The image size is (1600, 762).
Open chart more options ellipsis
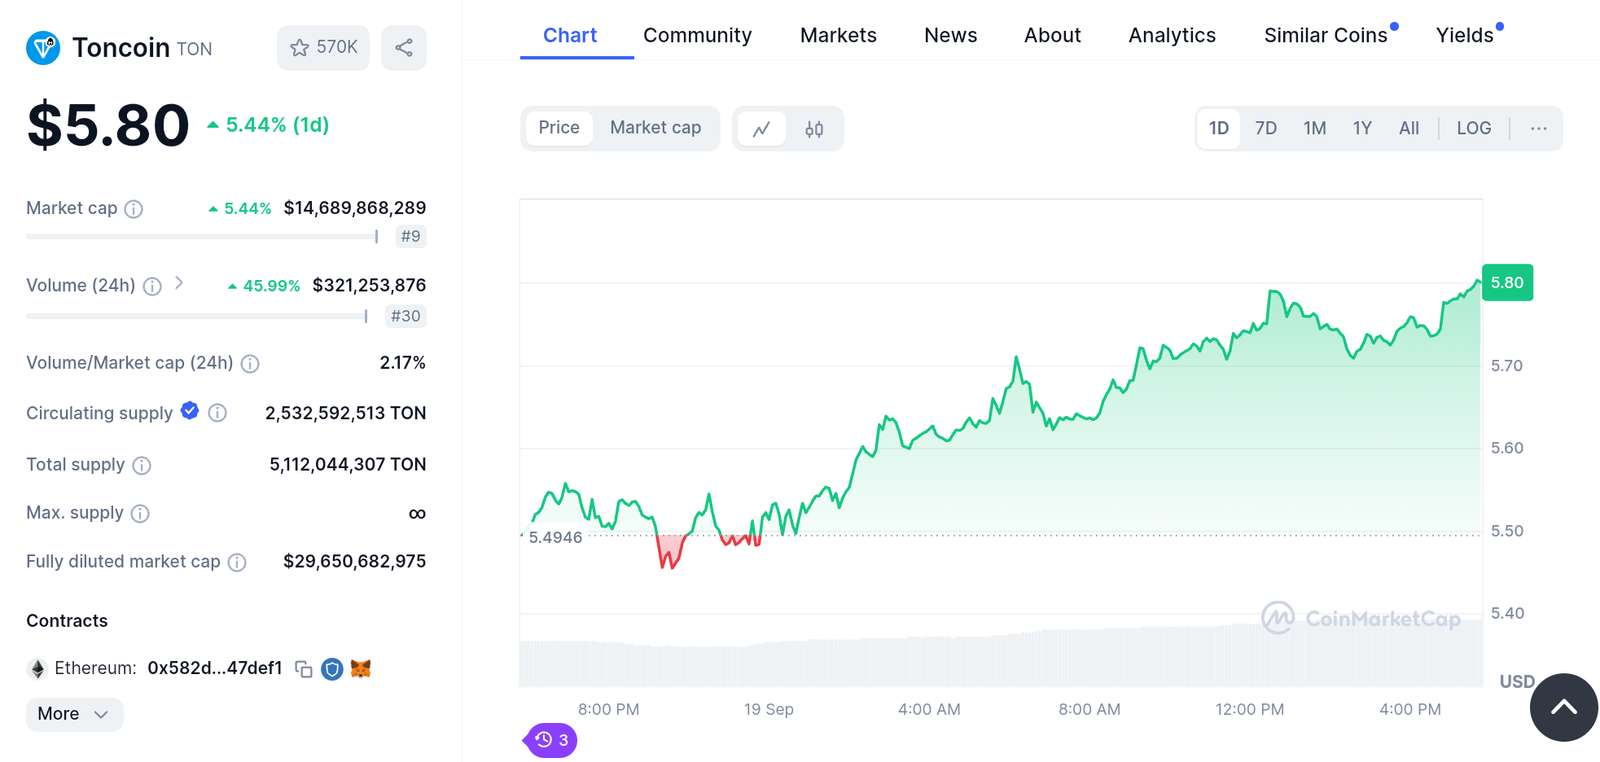click(1539, 128)
